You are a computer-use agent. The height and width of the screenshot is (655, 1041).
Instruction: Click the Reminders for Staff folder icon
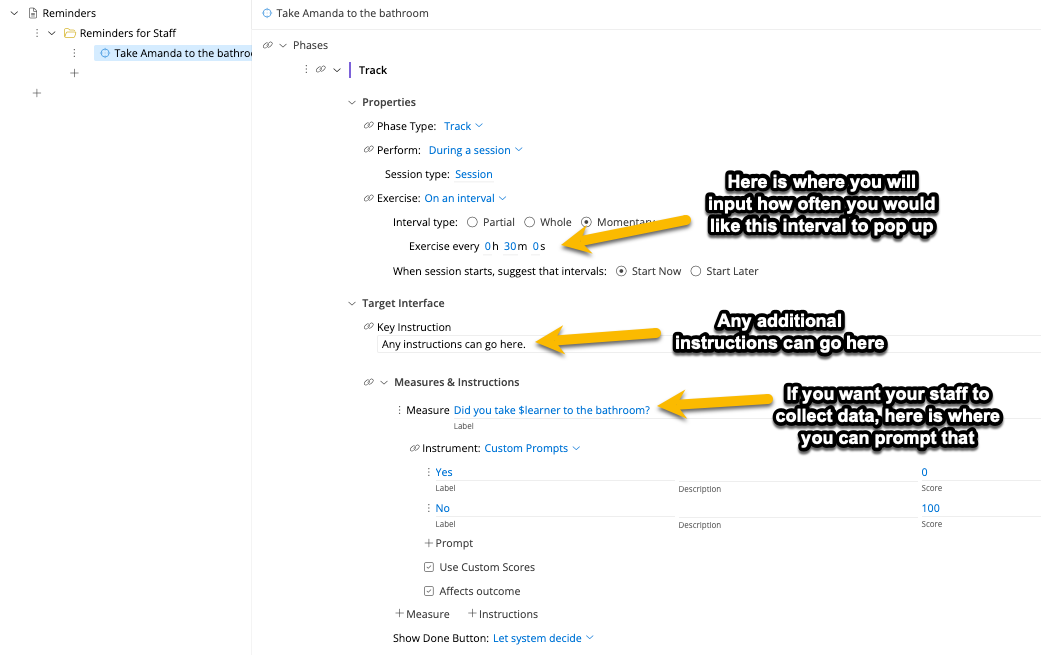(70, 33)
